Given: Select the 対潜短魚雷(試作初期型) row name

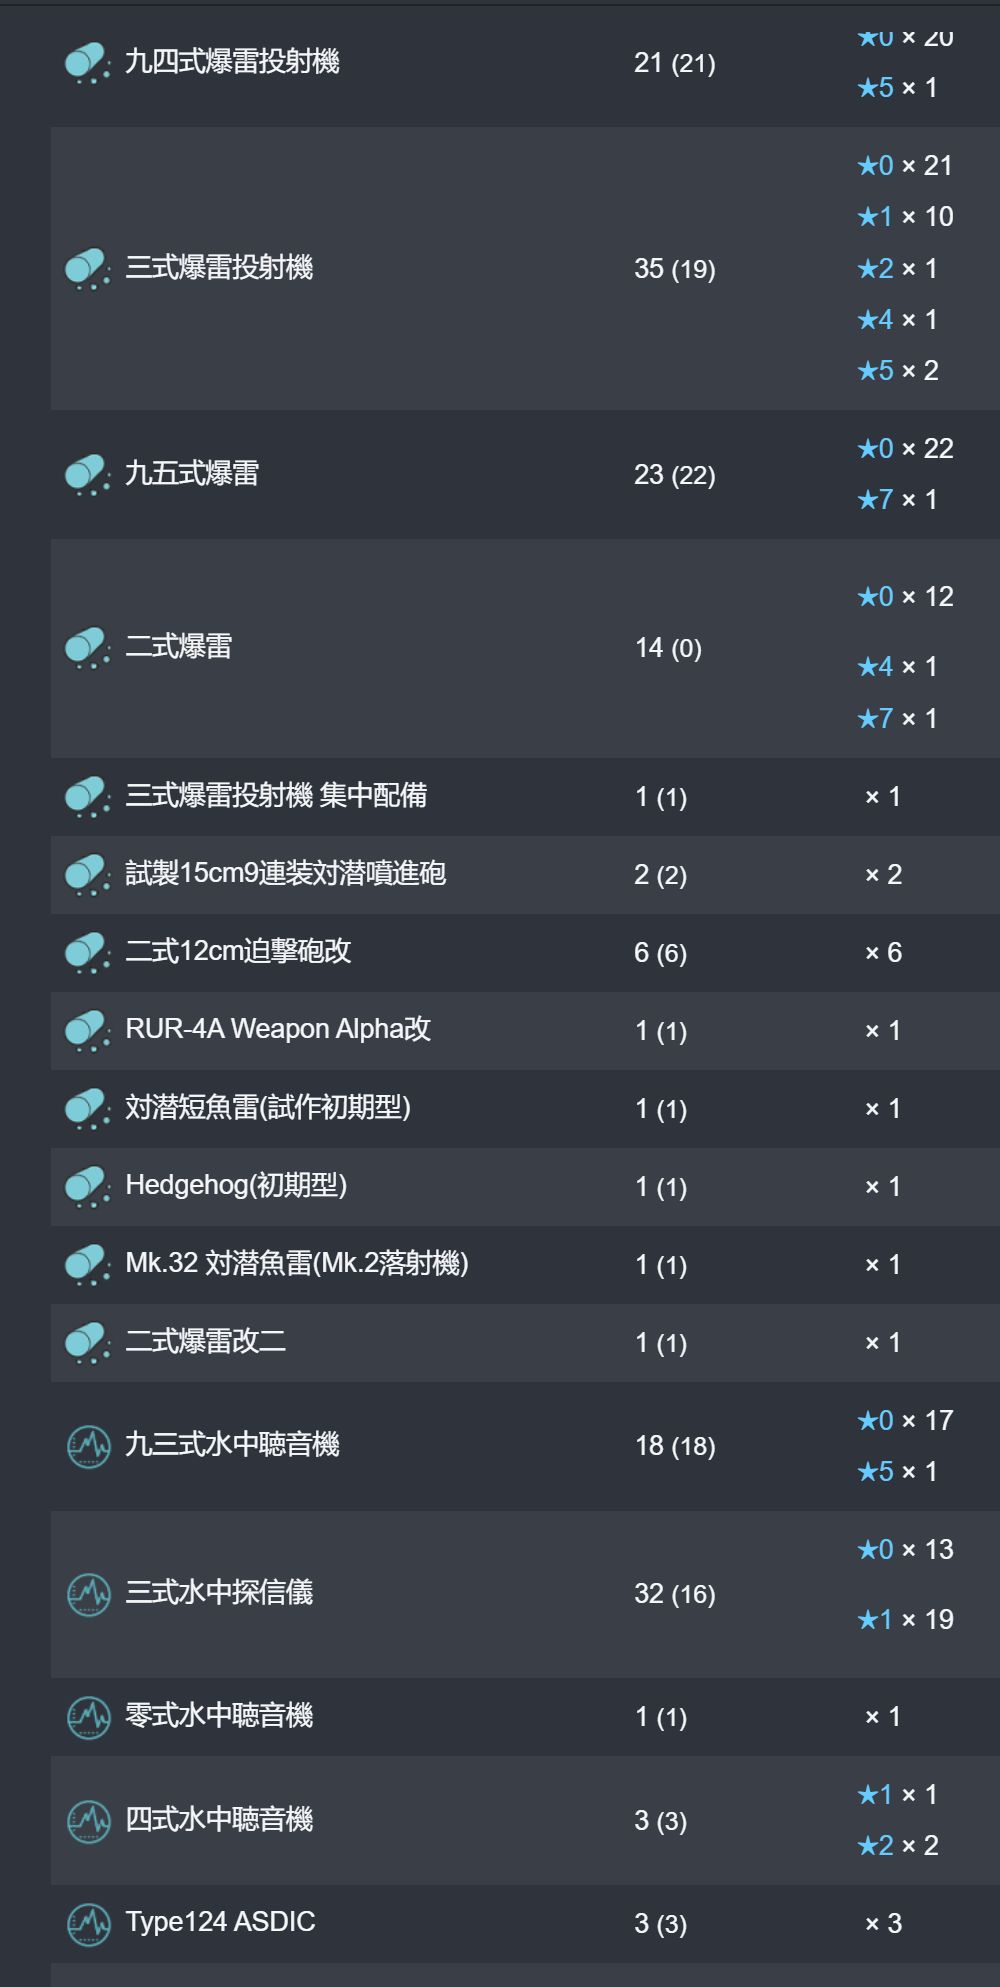Looking at the screenshot, I should 268,1108.
